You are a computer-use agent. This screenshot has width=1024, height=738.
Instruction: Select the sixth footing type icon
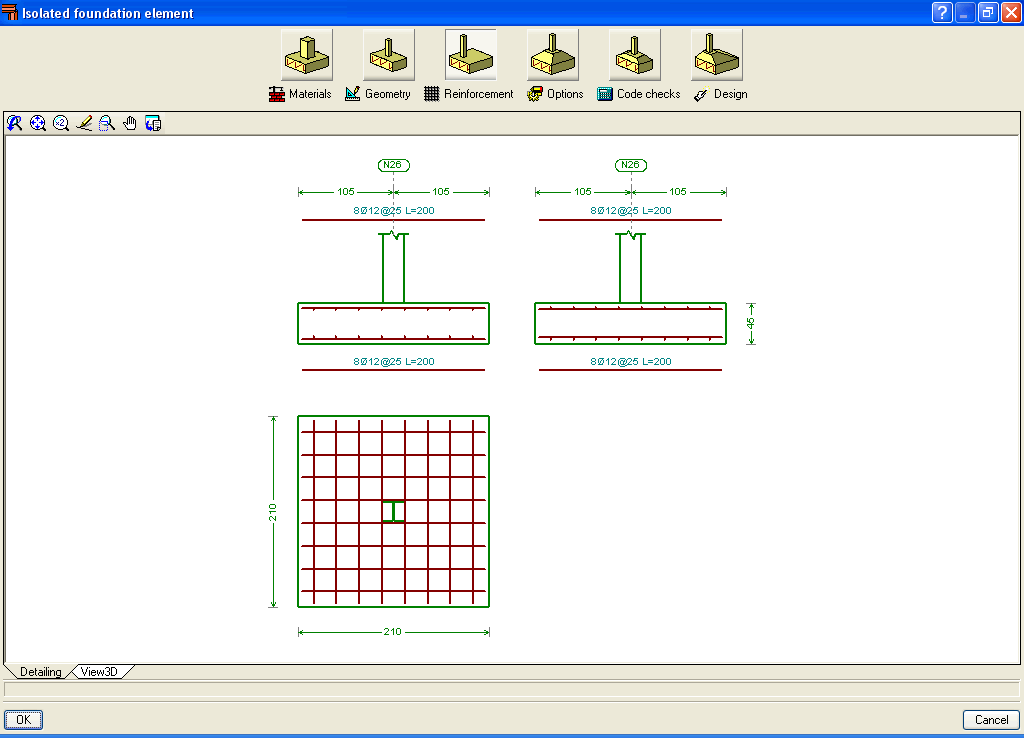coord(716,55)
